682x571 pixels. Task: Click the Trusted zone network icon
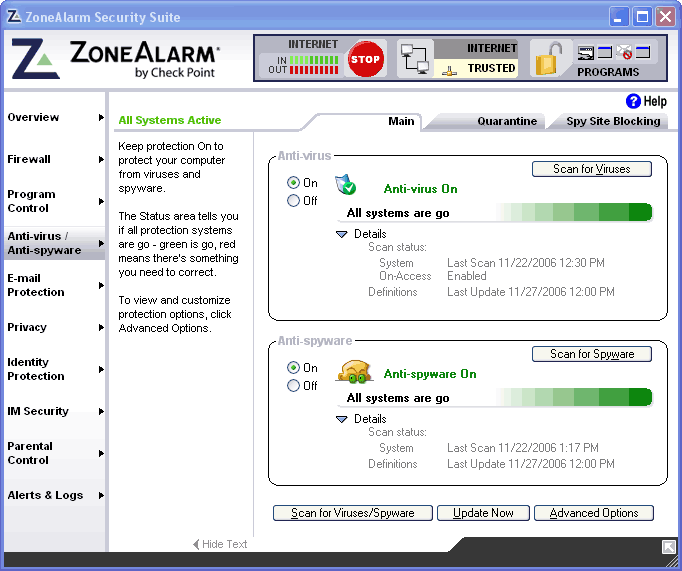[449, 70]
